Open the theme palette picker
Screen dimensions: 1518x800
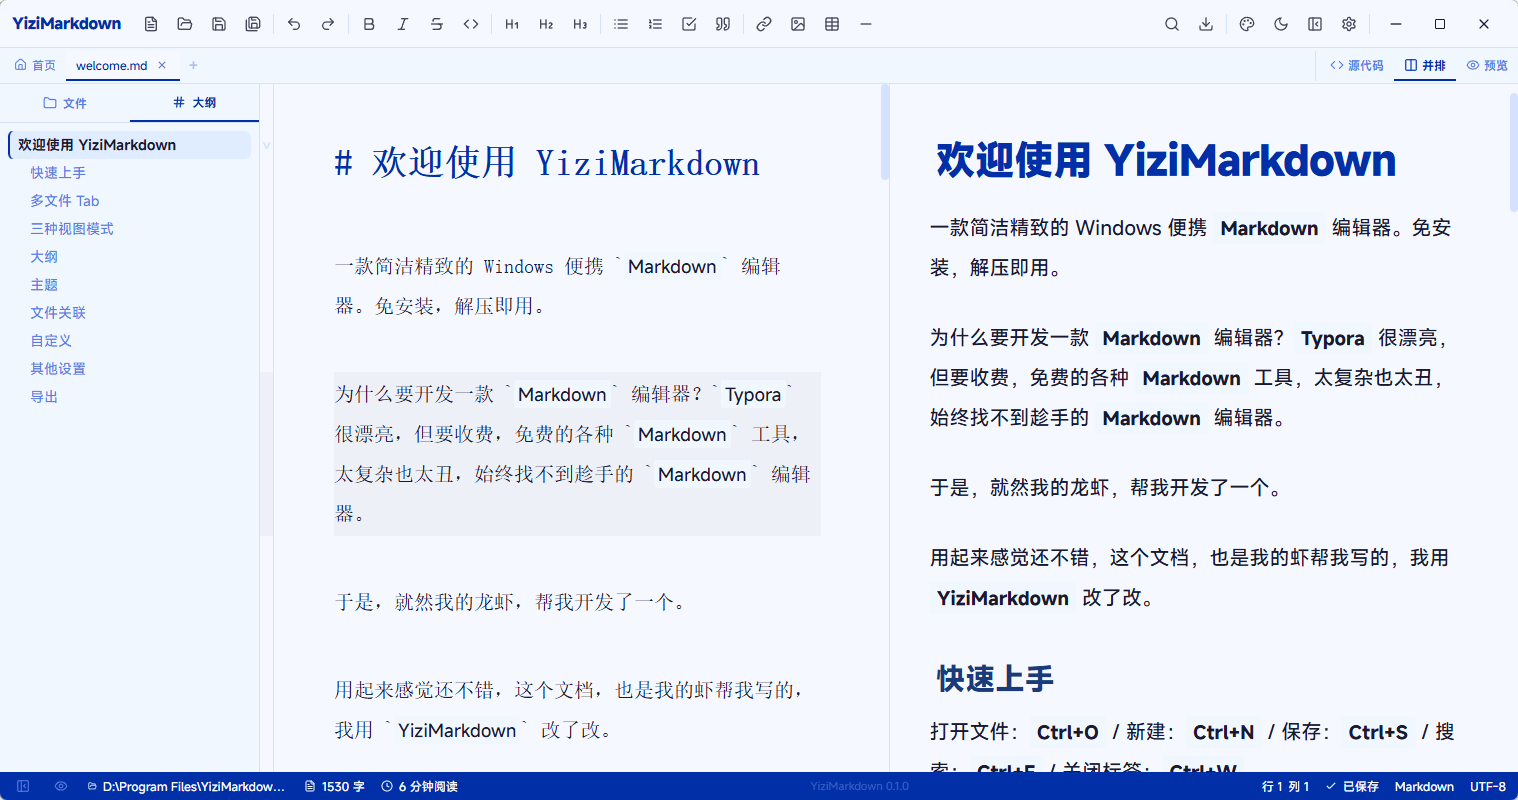1247,24
